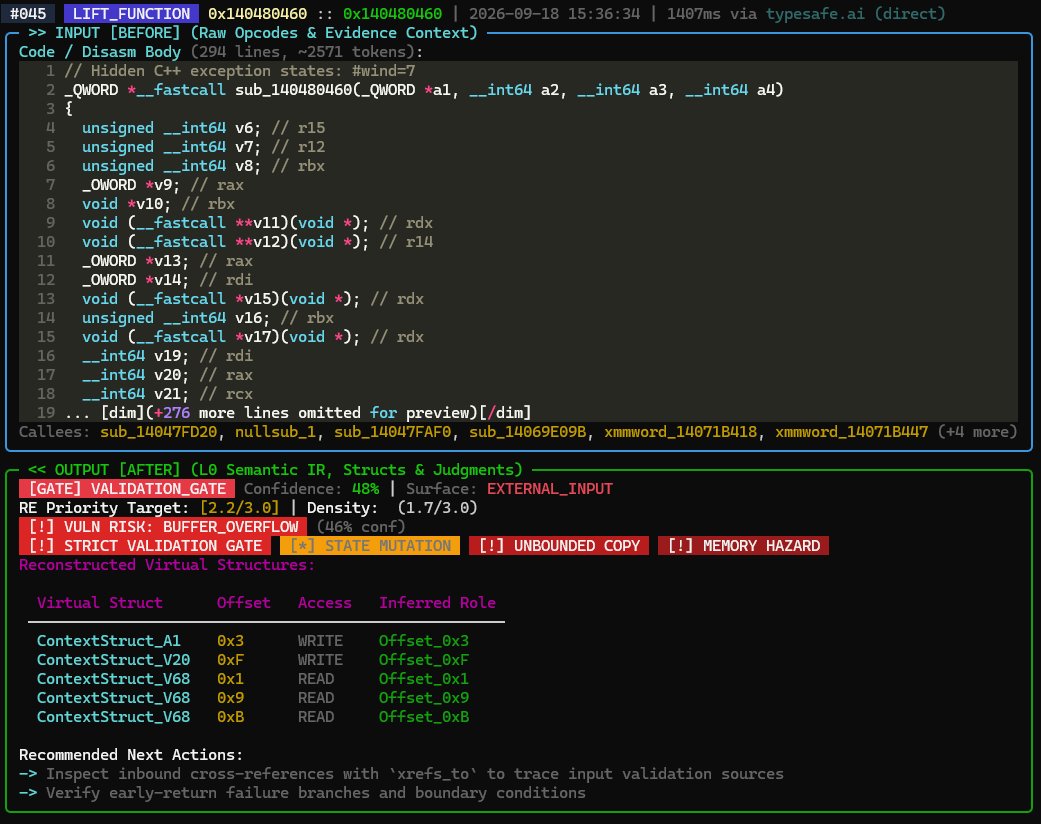
Task: Open callee xmmword_14071B418
Action: point(681,432)
